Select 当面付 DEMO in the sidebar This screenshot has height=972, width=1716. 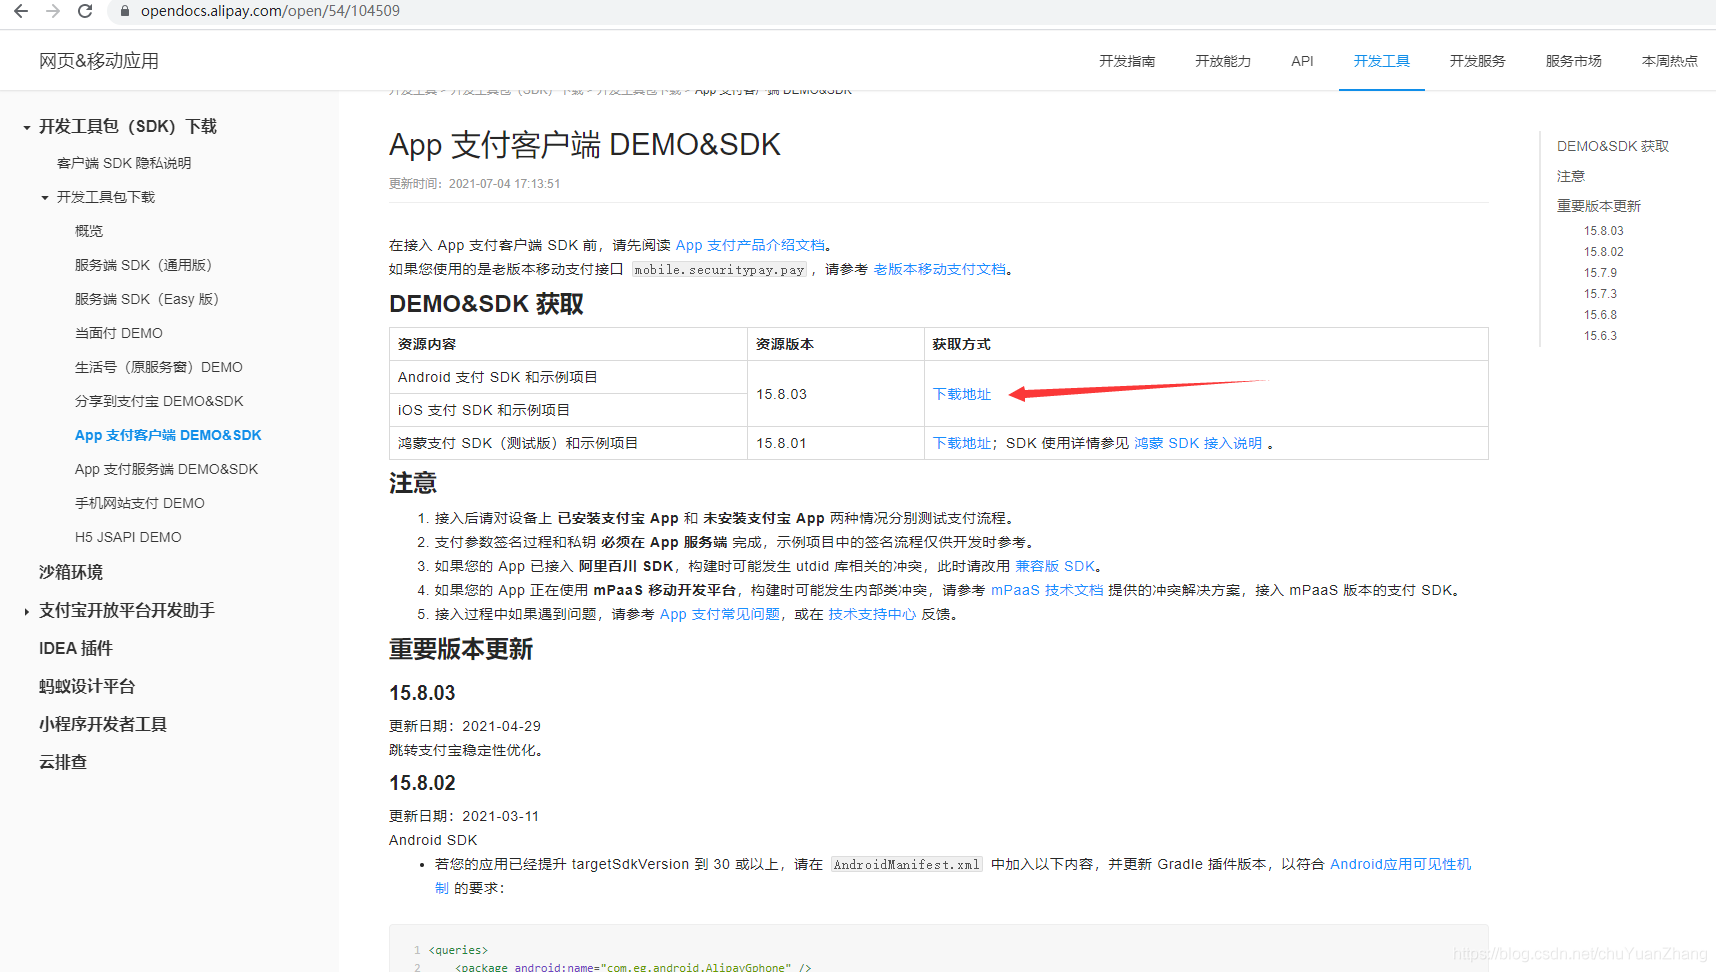(118, 332)
